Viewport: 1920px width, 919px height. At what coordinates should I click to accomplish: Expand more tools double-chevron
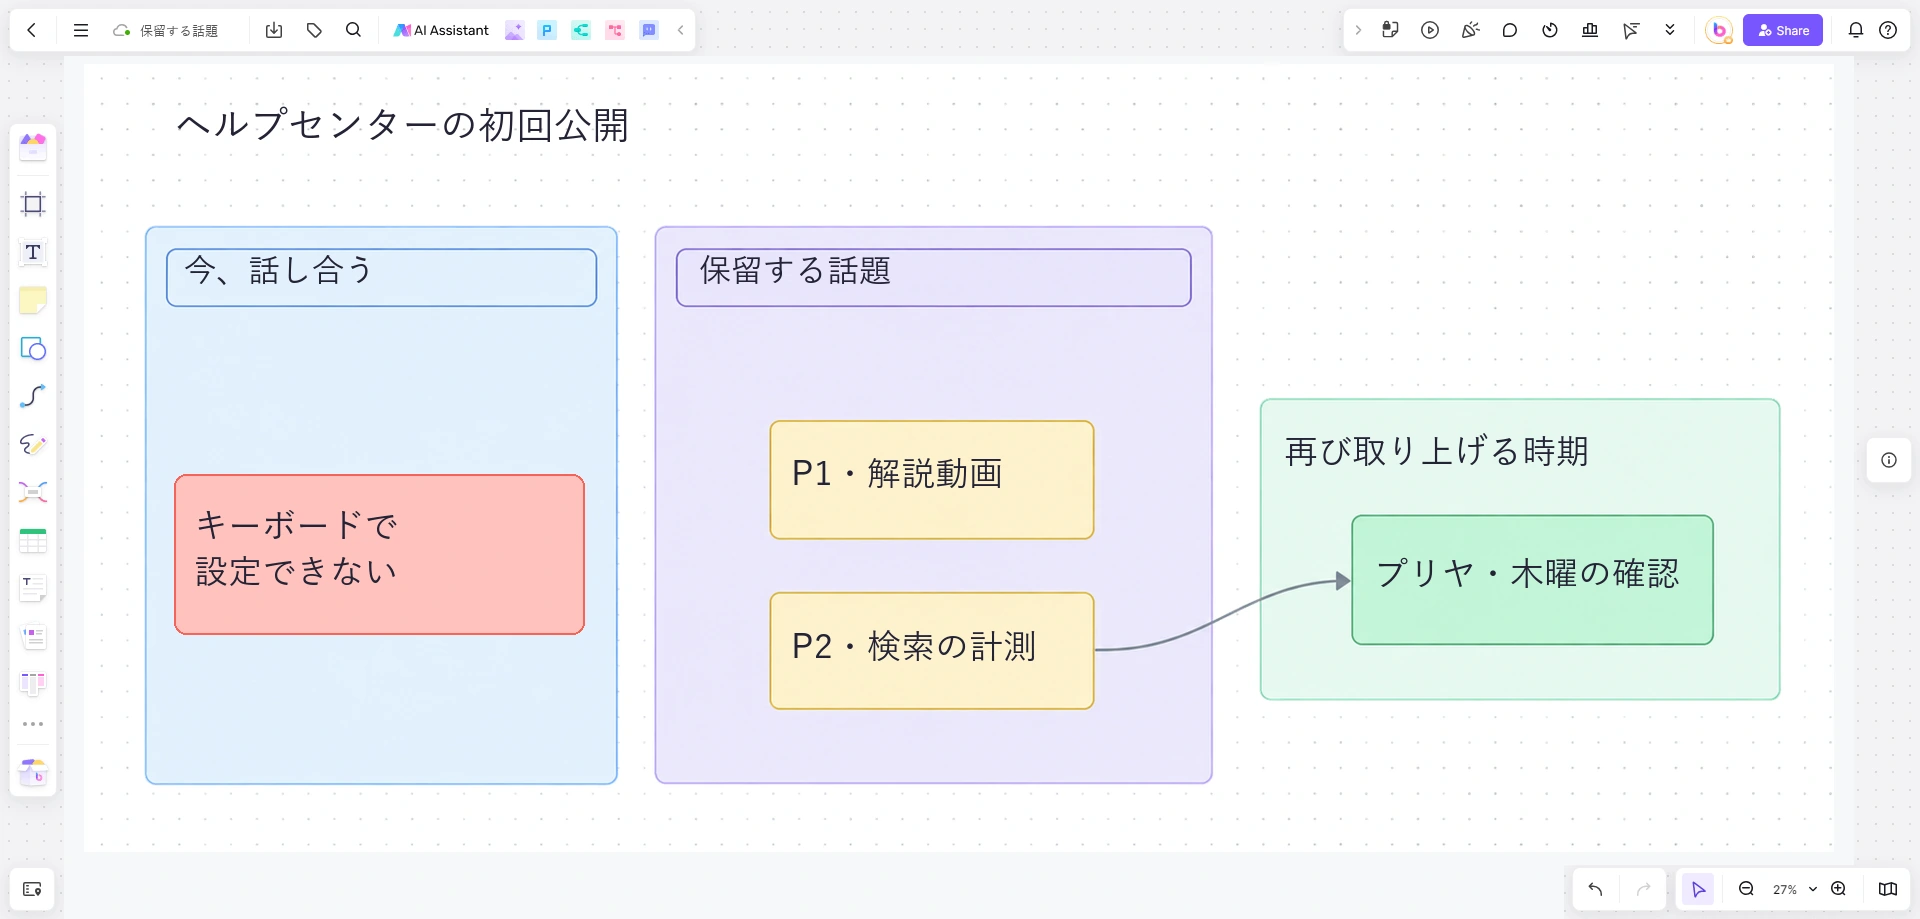(x=1670, y=30)
